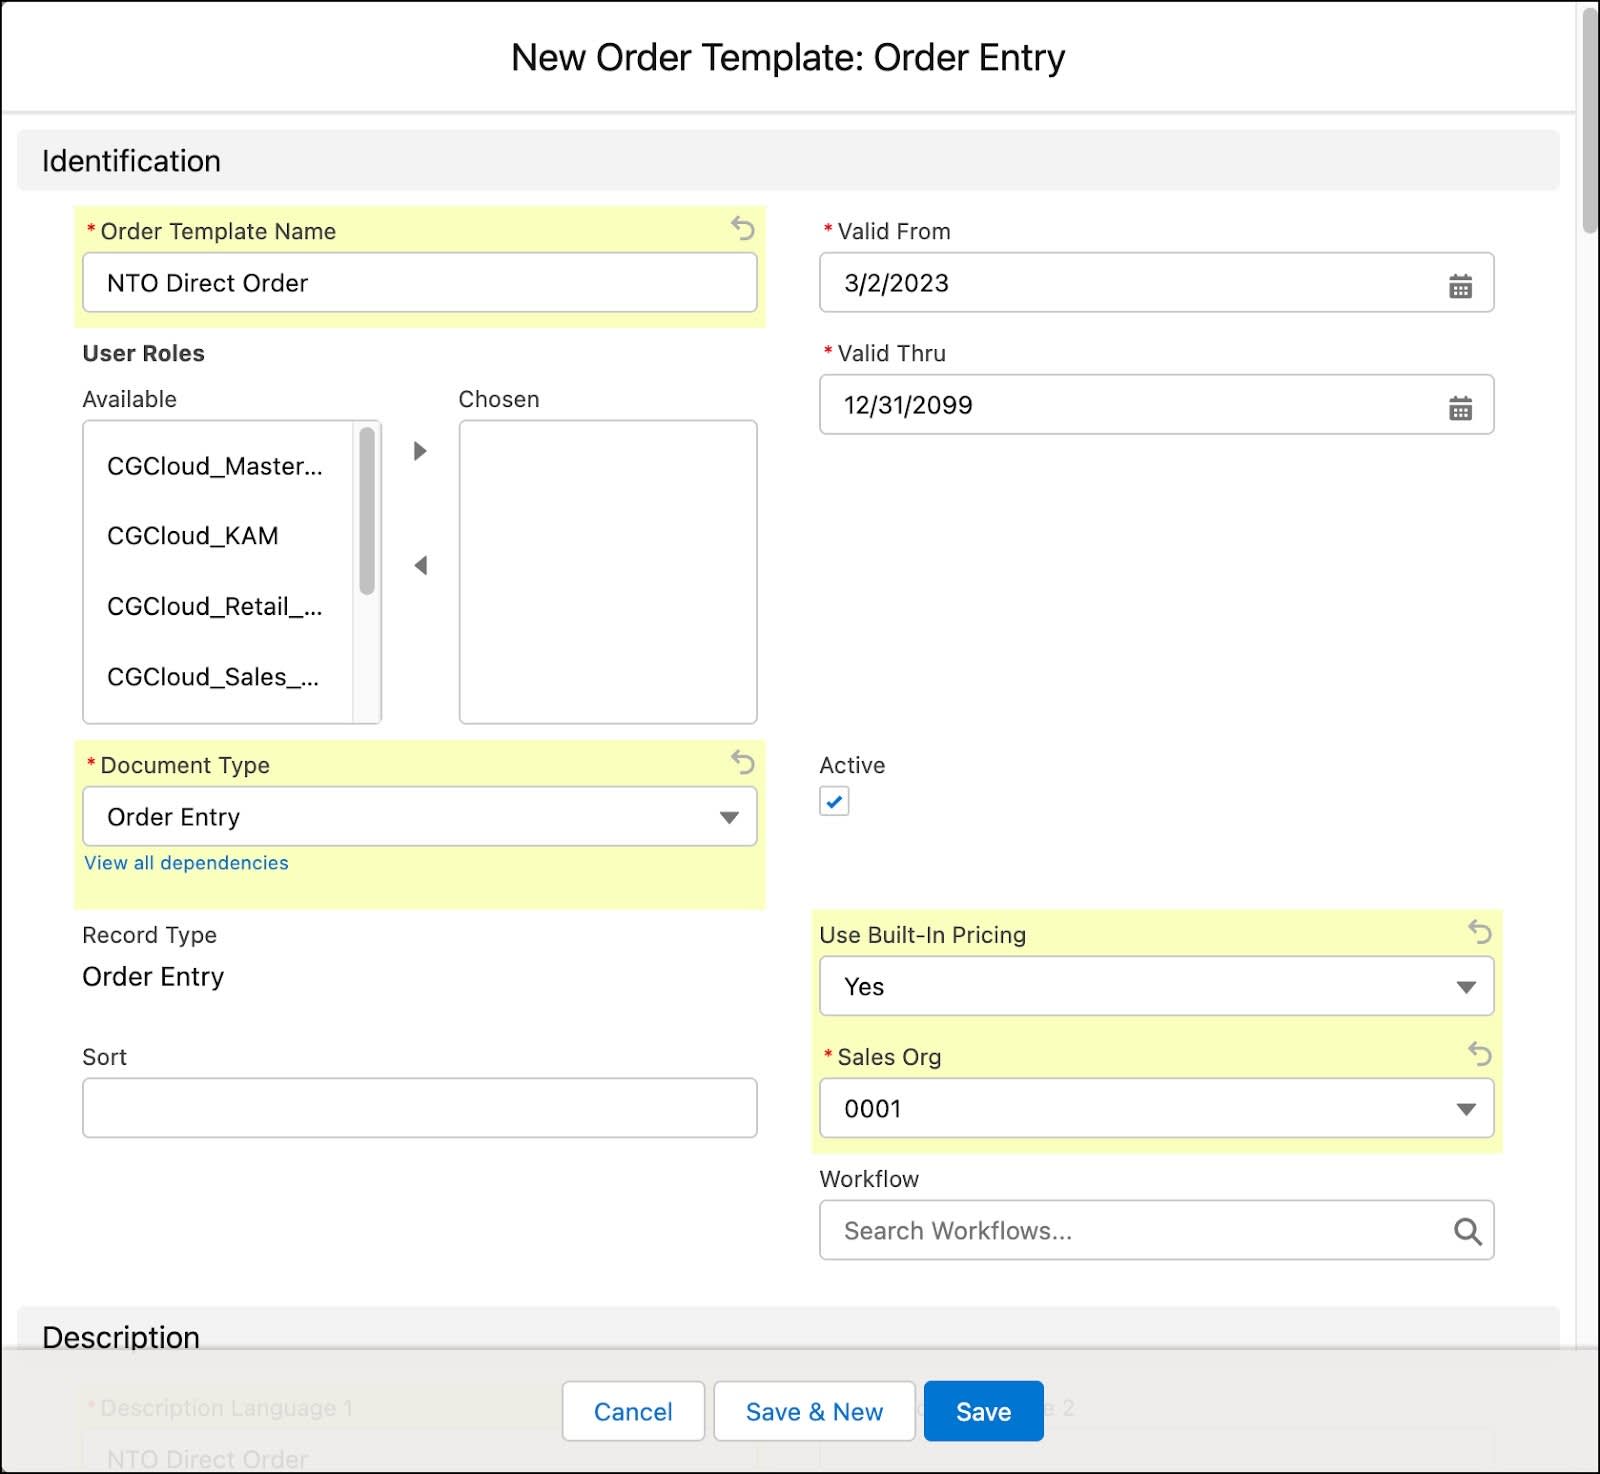Open the Use Built-In Pricing dropdown
The width and height of the screenshot is (1600, 1474).
(x=1465, y=986)
